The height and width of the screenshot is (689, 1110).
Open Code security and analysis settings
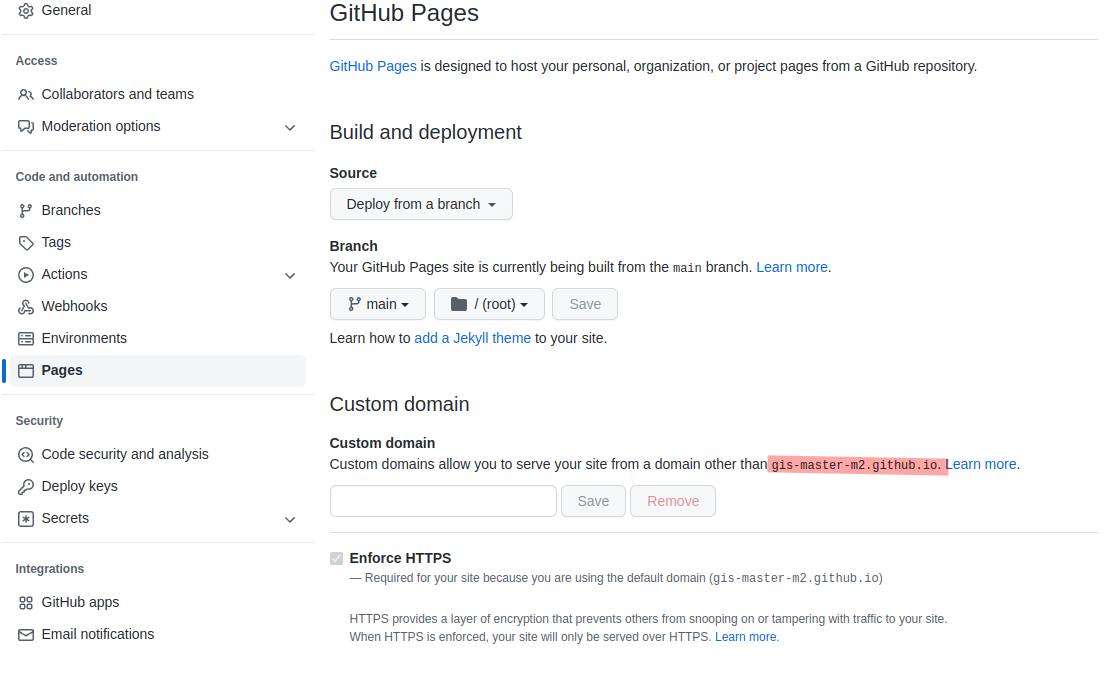coord(125,454)
